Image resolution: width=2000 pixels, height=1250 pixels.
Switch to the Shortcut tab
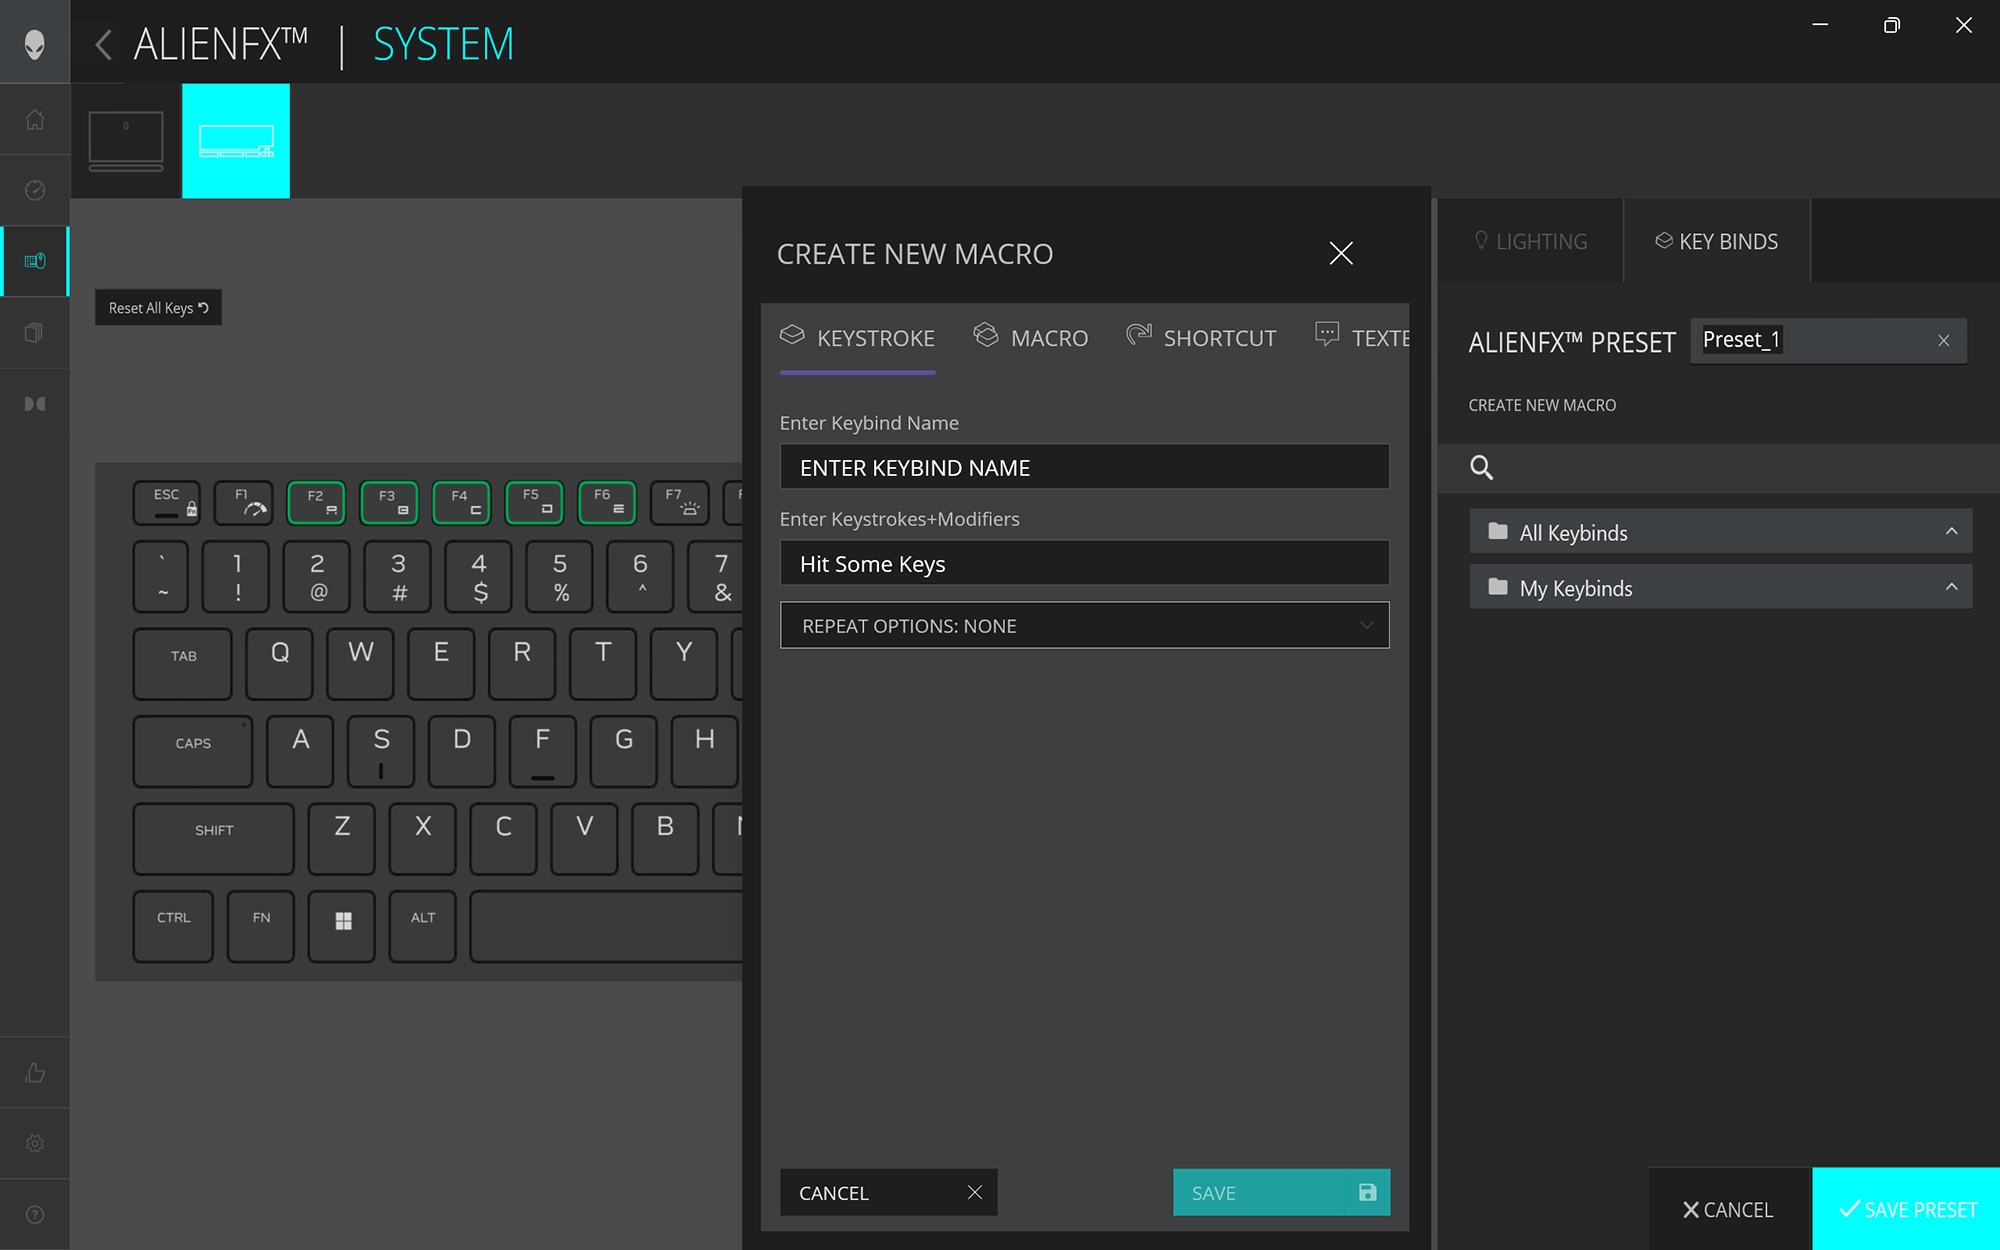pyautogui.click(x=1201, y=338)
